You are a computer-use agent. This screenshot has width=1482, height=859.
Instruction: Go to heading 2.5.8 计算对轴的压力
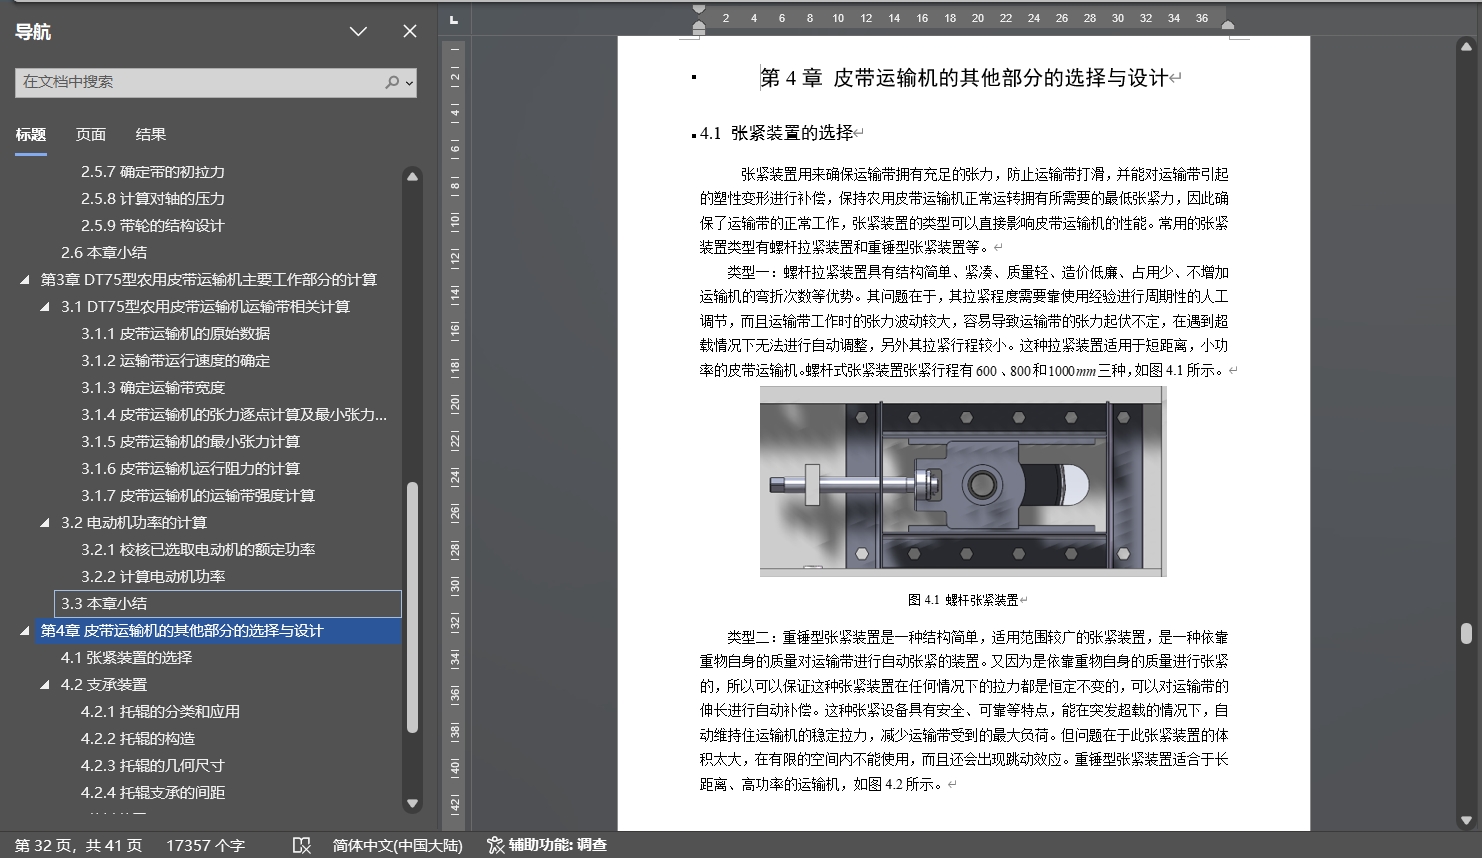[153, 199]
